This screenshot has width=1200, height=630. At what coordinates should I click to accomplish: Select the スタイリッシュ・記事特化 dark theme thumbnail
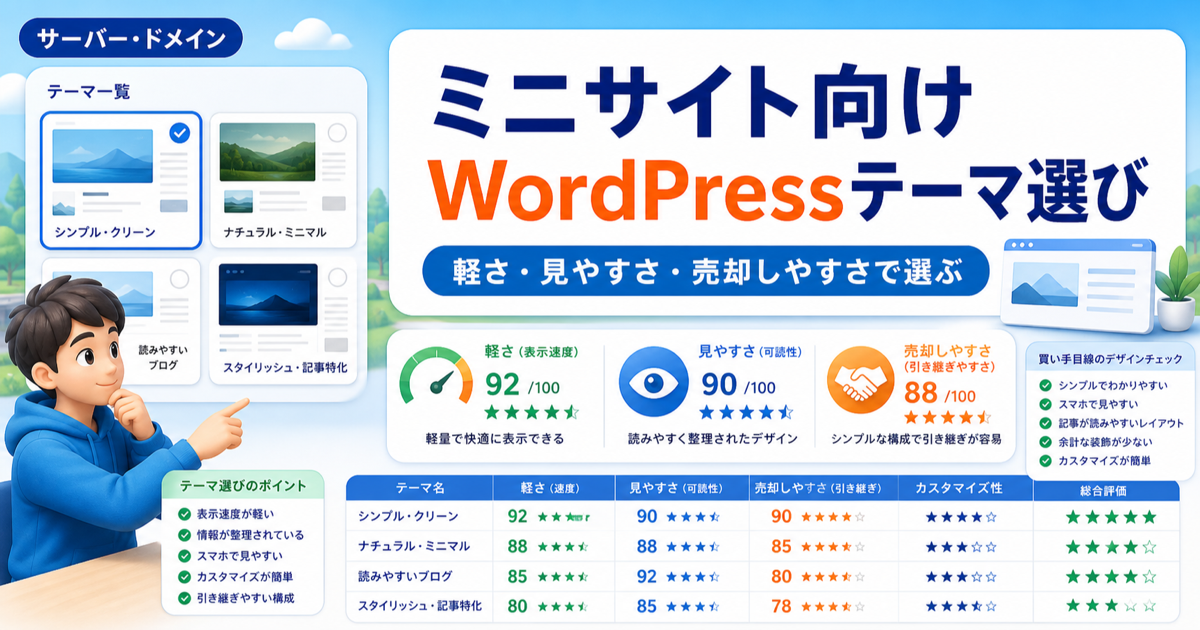268,296
